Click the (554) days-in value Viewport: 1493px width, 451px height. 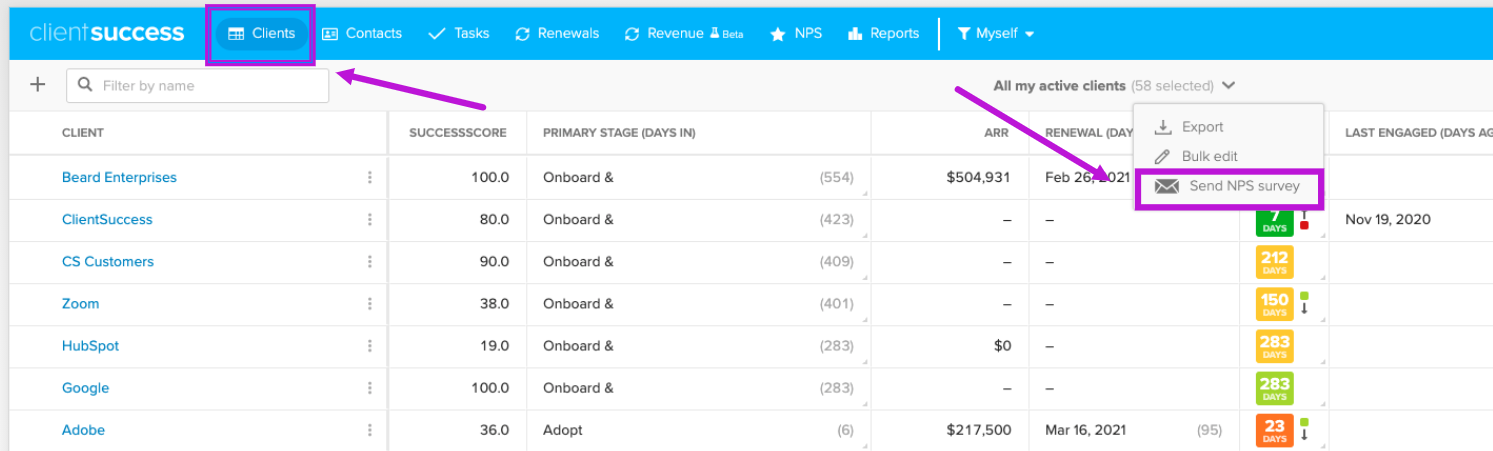pos(836,177)
